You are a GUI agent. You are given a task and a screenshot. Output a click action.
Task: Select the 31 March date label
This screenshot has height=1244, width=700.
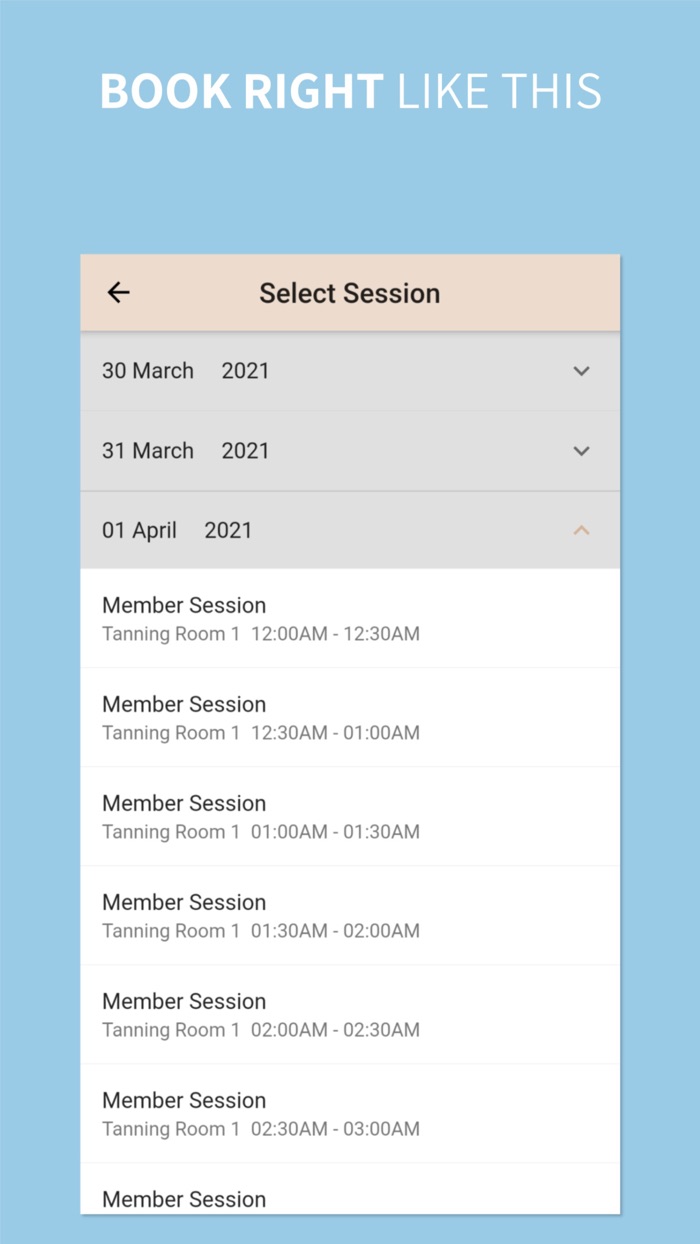coord(148,451)
